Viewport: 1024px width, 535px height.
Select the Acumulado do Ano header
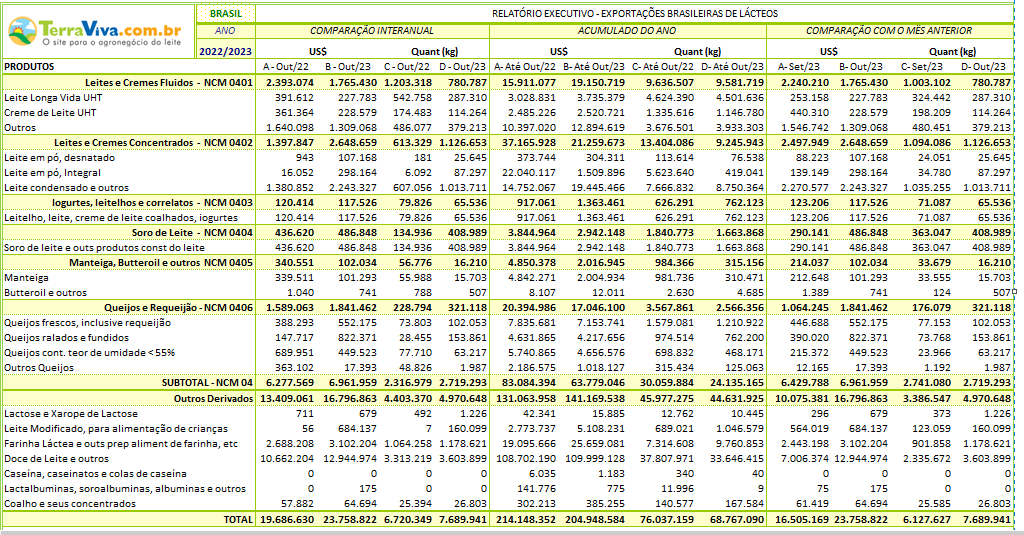coord(627,31)
